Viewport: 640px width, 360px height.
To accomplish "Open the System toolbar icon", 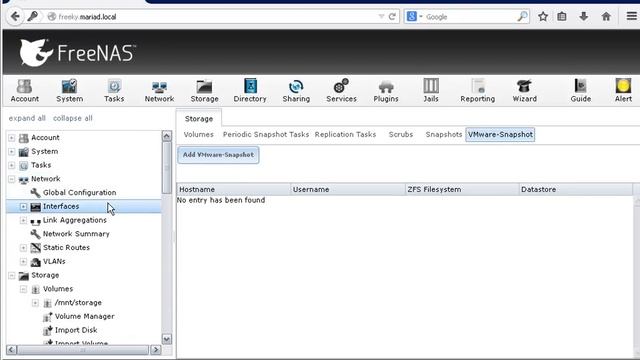I will click(x=69, y=90).
